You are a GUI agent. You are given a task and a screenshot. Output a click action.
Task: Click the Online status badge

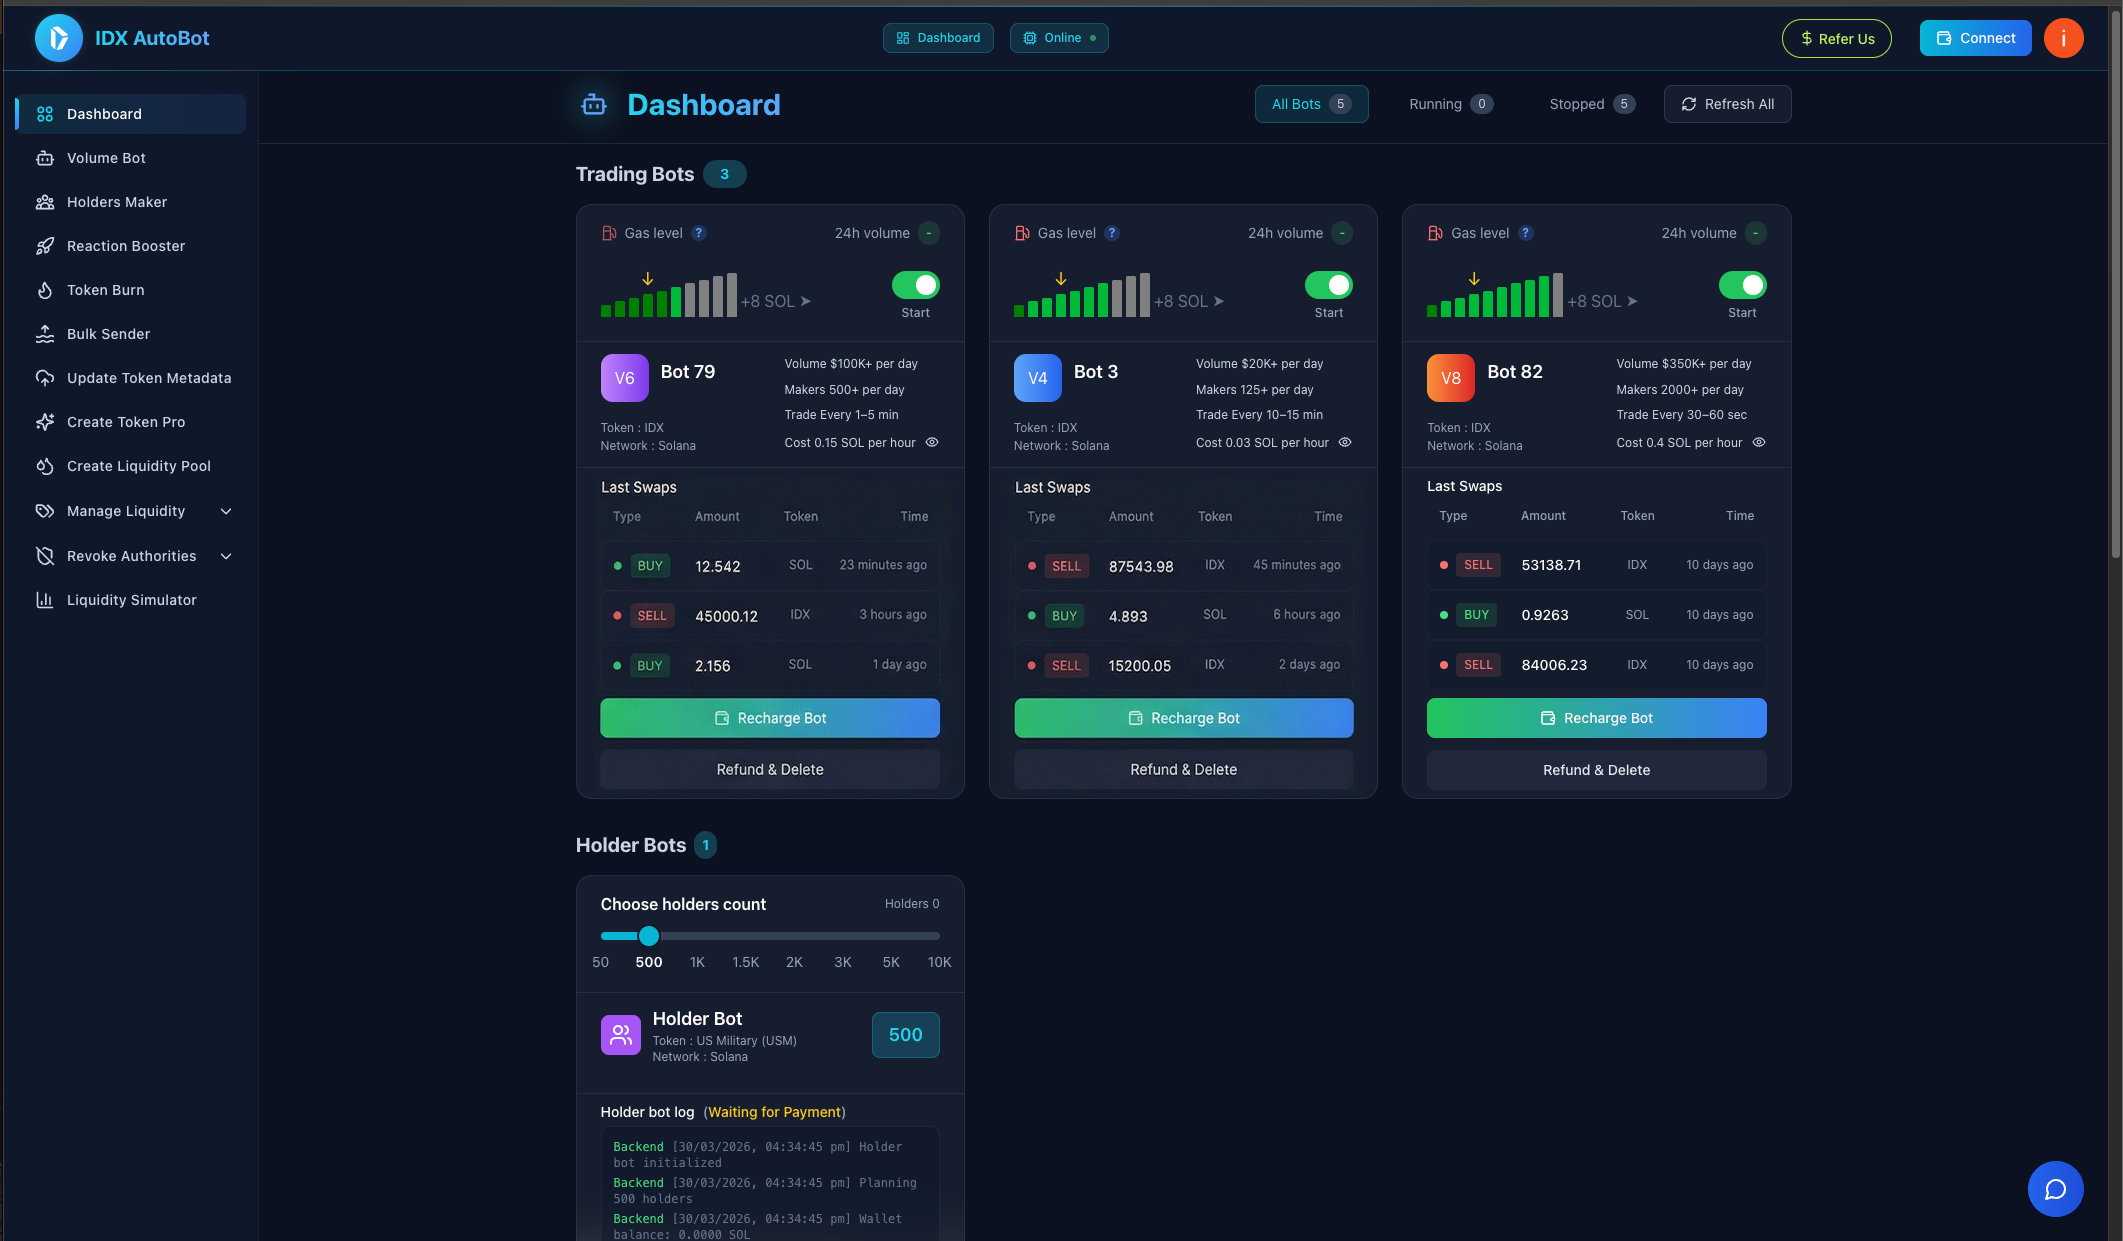[1059, 38]
